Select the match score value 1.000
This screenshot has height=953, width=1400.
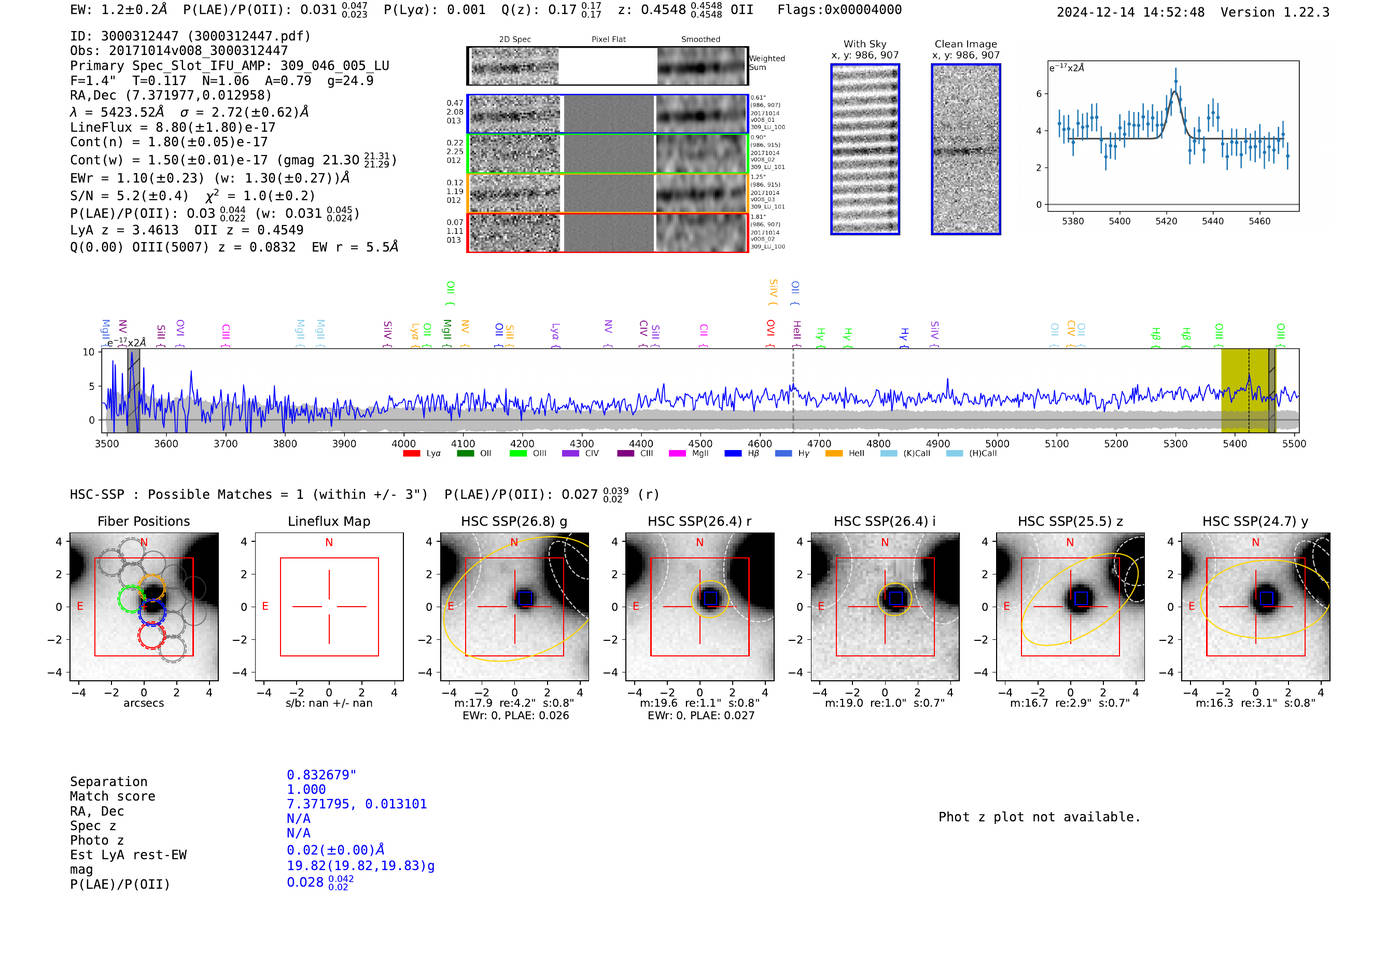[x=306, y=790]
